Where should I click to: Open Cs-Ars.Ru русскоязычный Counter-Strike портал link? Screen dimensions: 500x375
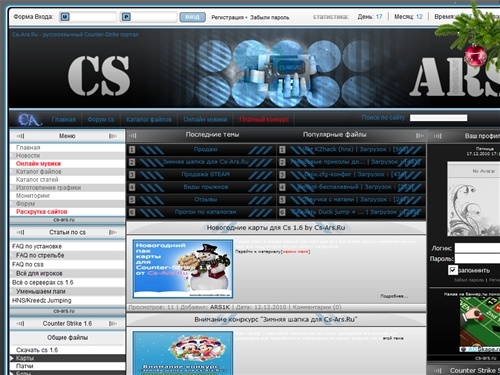coord(75,34)
